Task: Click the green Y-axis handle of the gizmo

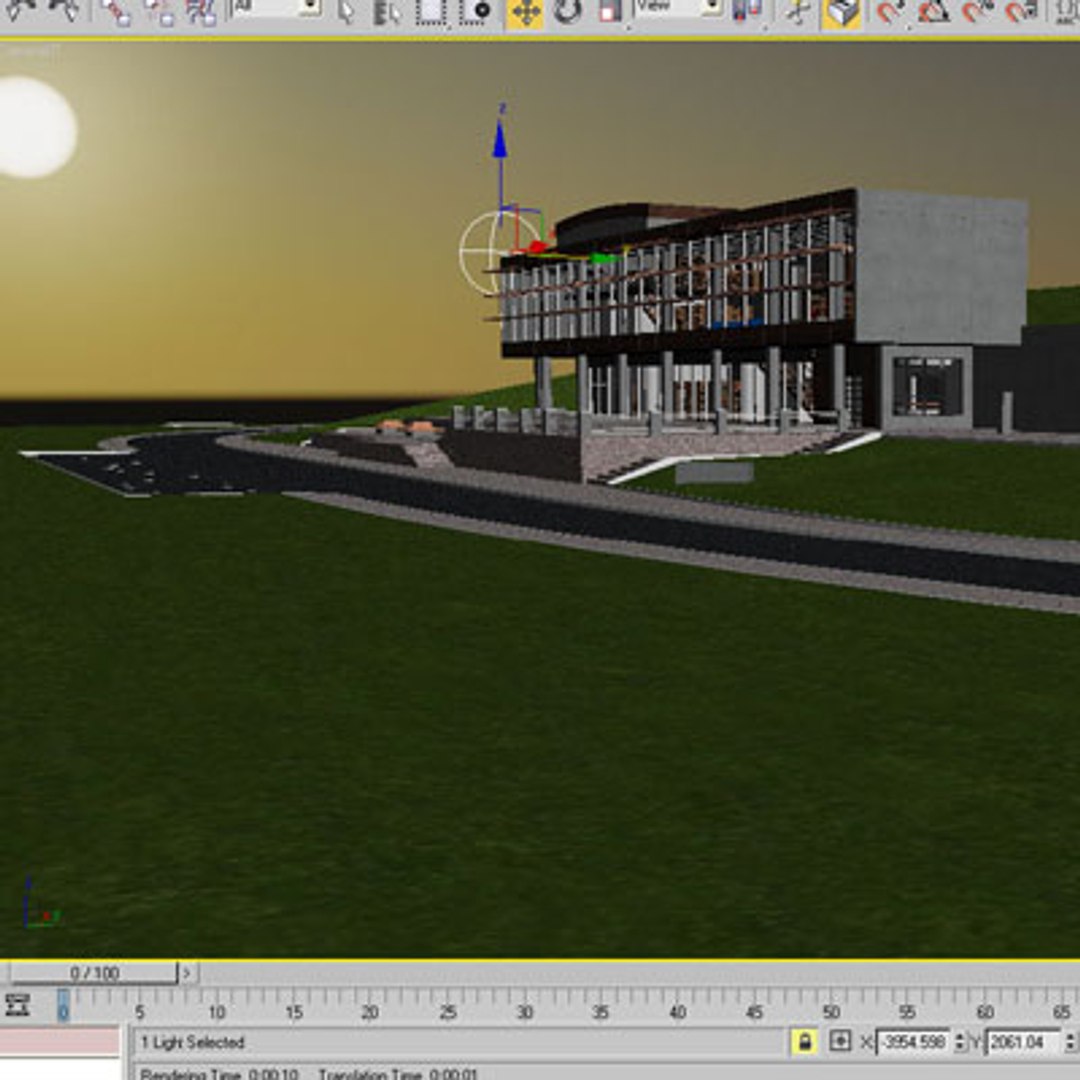Action: [x=605, y=258]
